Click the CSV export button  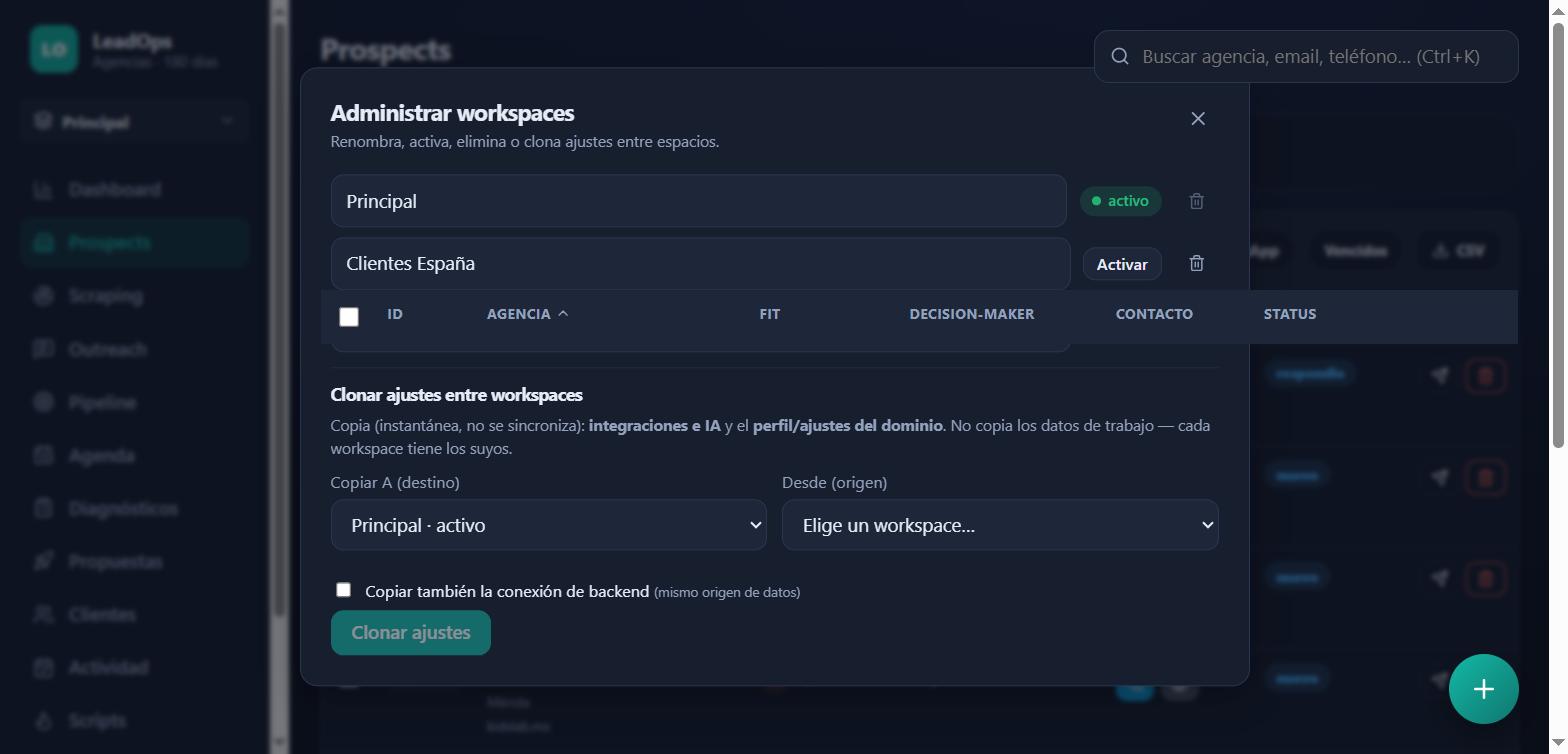1458,251
